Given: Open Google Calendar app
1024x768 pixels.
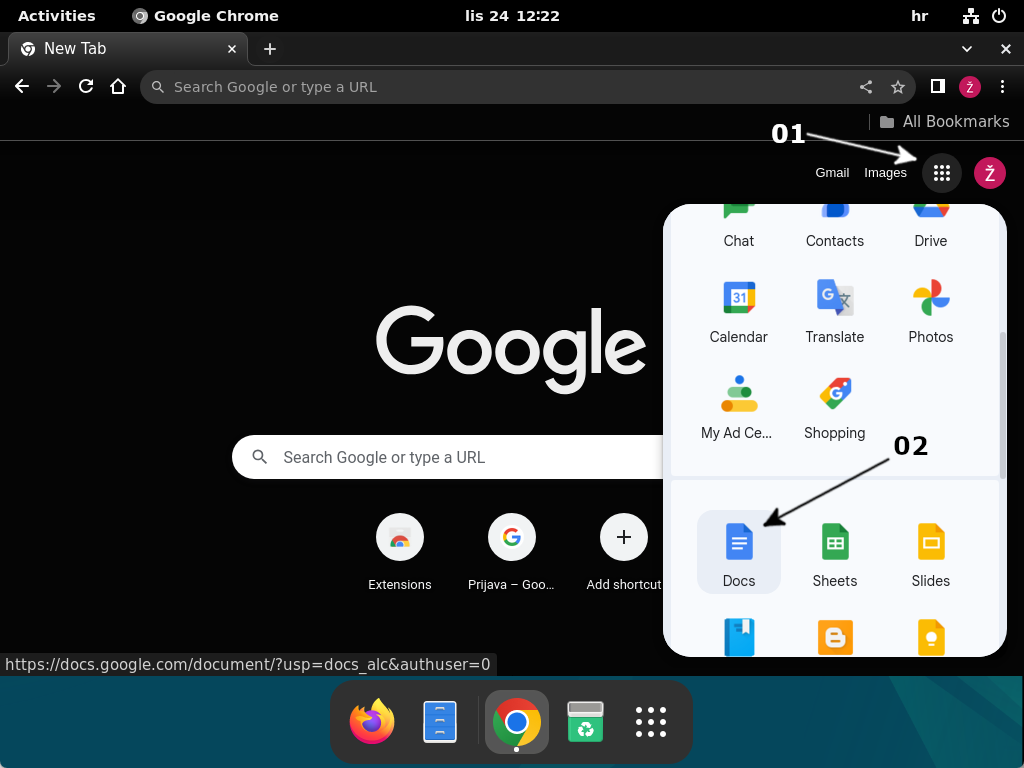Looking at the screenshot, I should 739,311.
